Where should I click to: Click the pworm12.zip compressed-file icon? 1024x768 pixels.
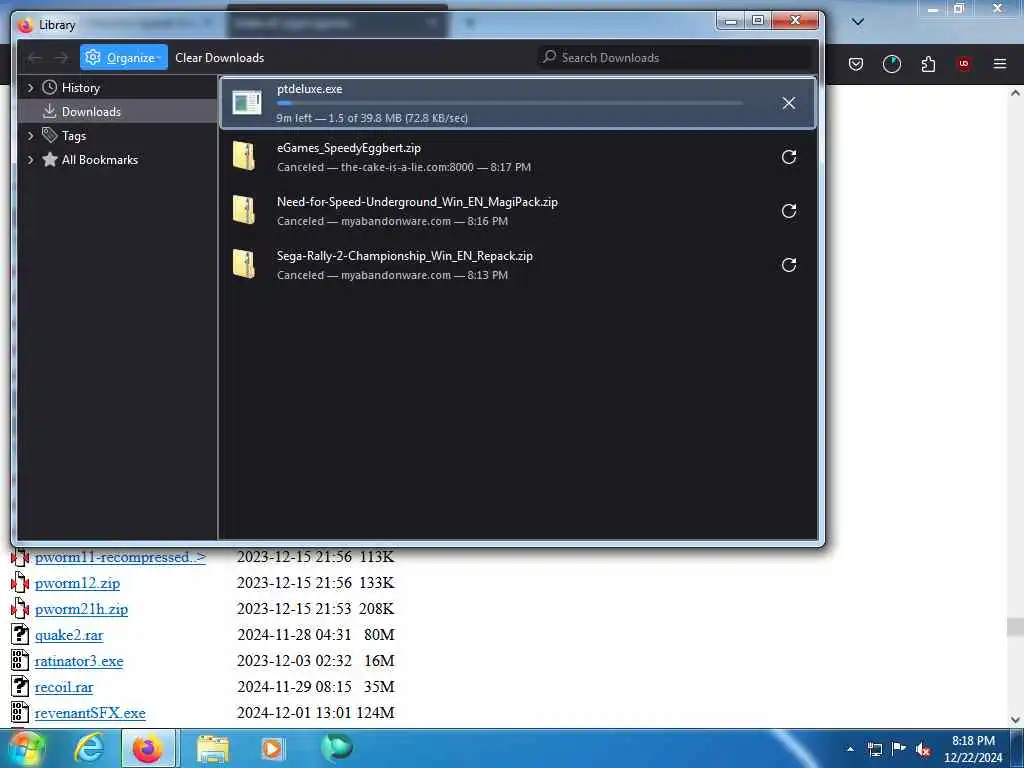(x=20, y=583)
